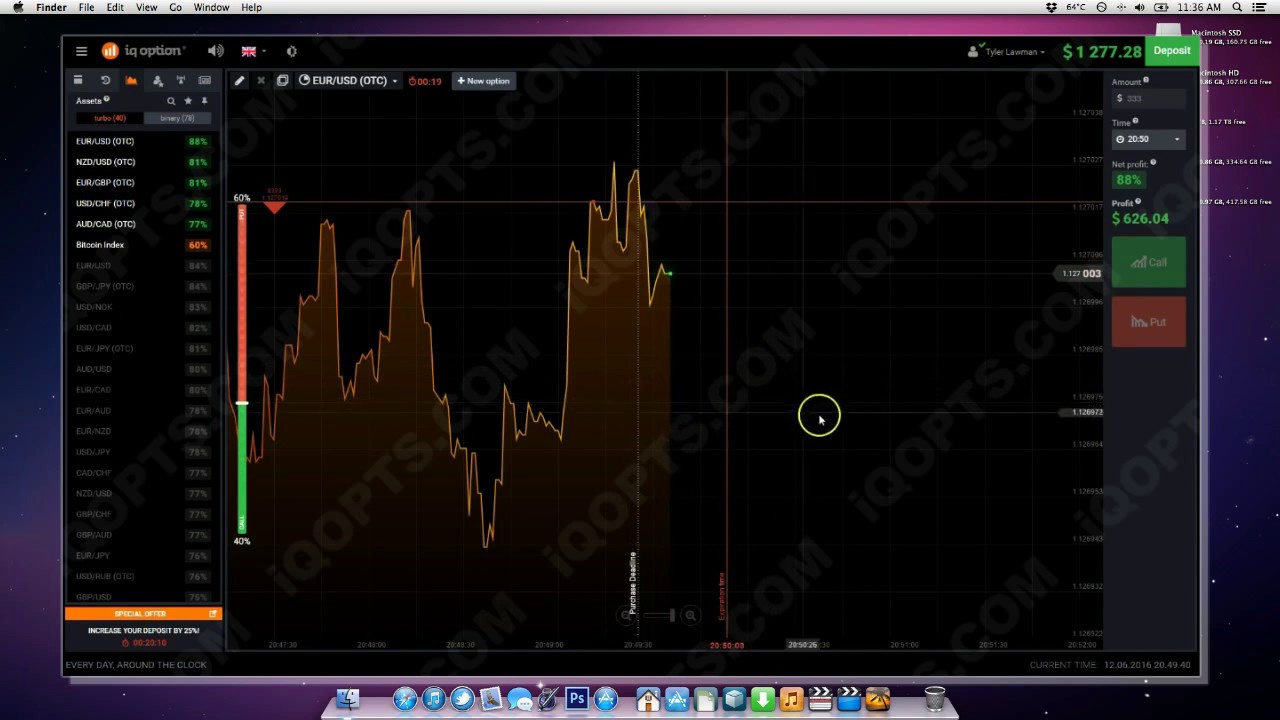The width and height of the screenshot is (1280, 720).
Task: Select USD/CHF (OTC) asset row
Action: [x=141, y=203]
